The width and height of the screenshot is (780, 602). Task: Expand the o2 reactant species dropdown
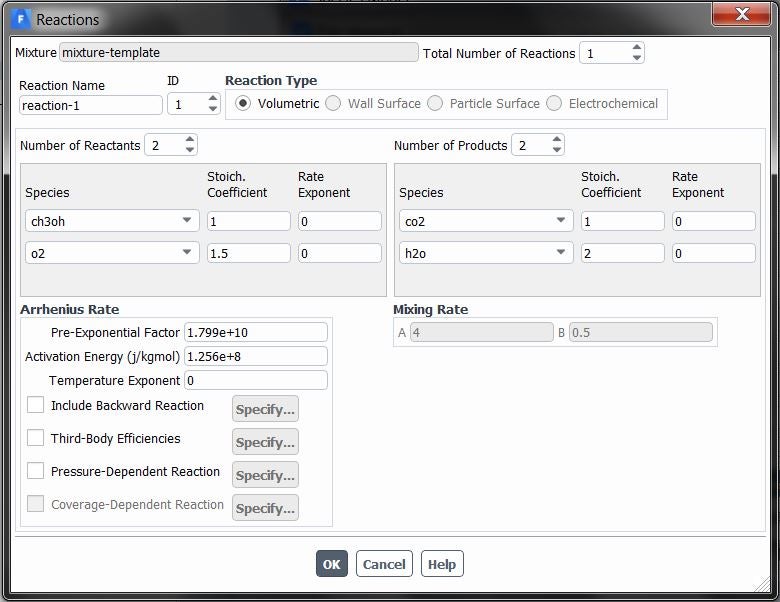pyautogui.click(x=187, y=253)
